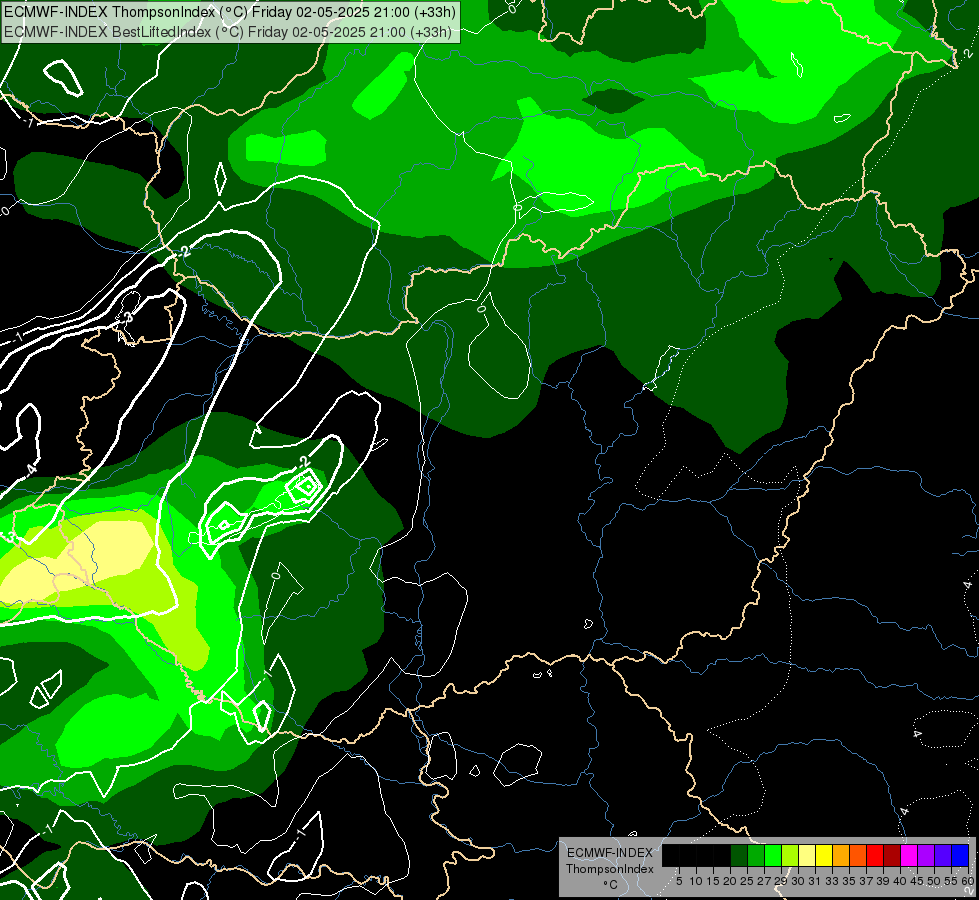The width and height of the screenshot is (979, 900).
Task: Select the red-orange legend swatch for 35-37
Action: pos(858,856)
